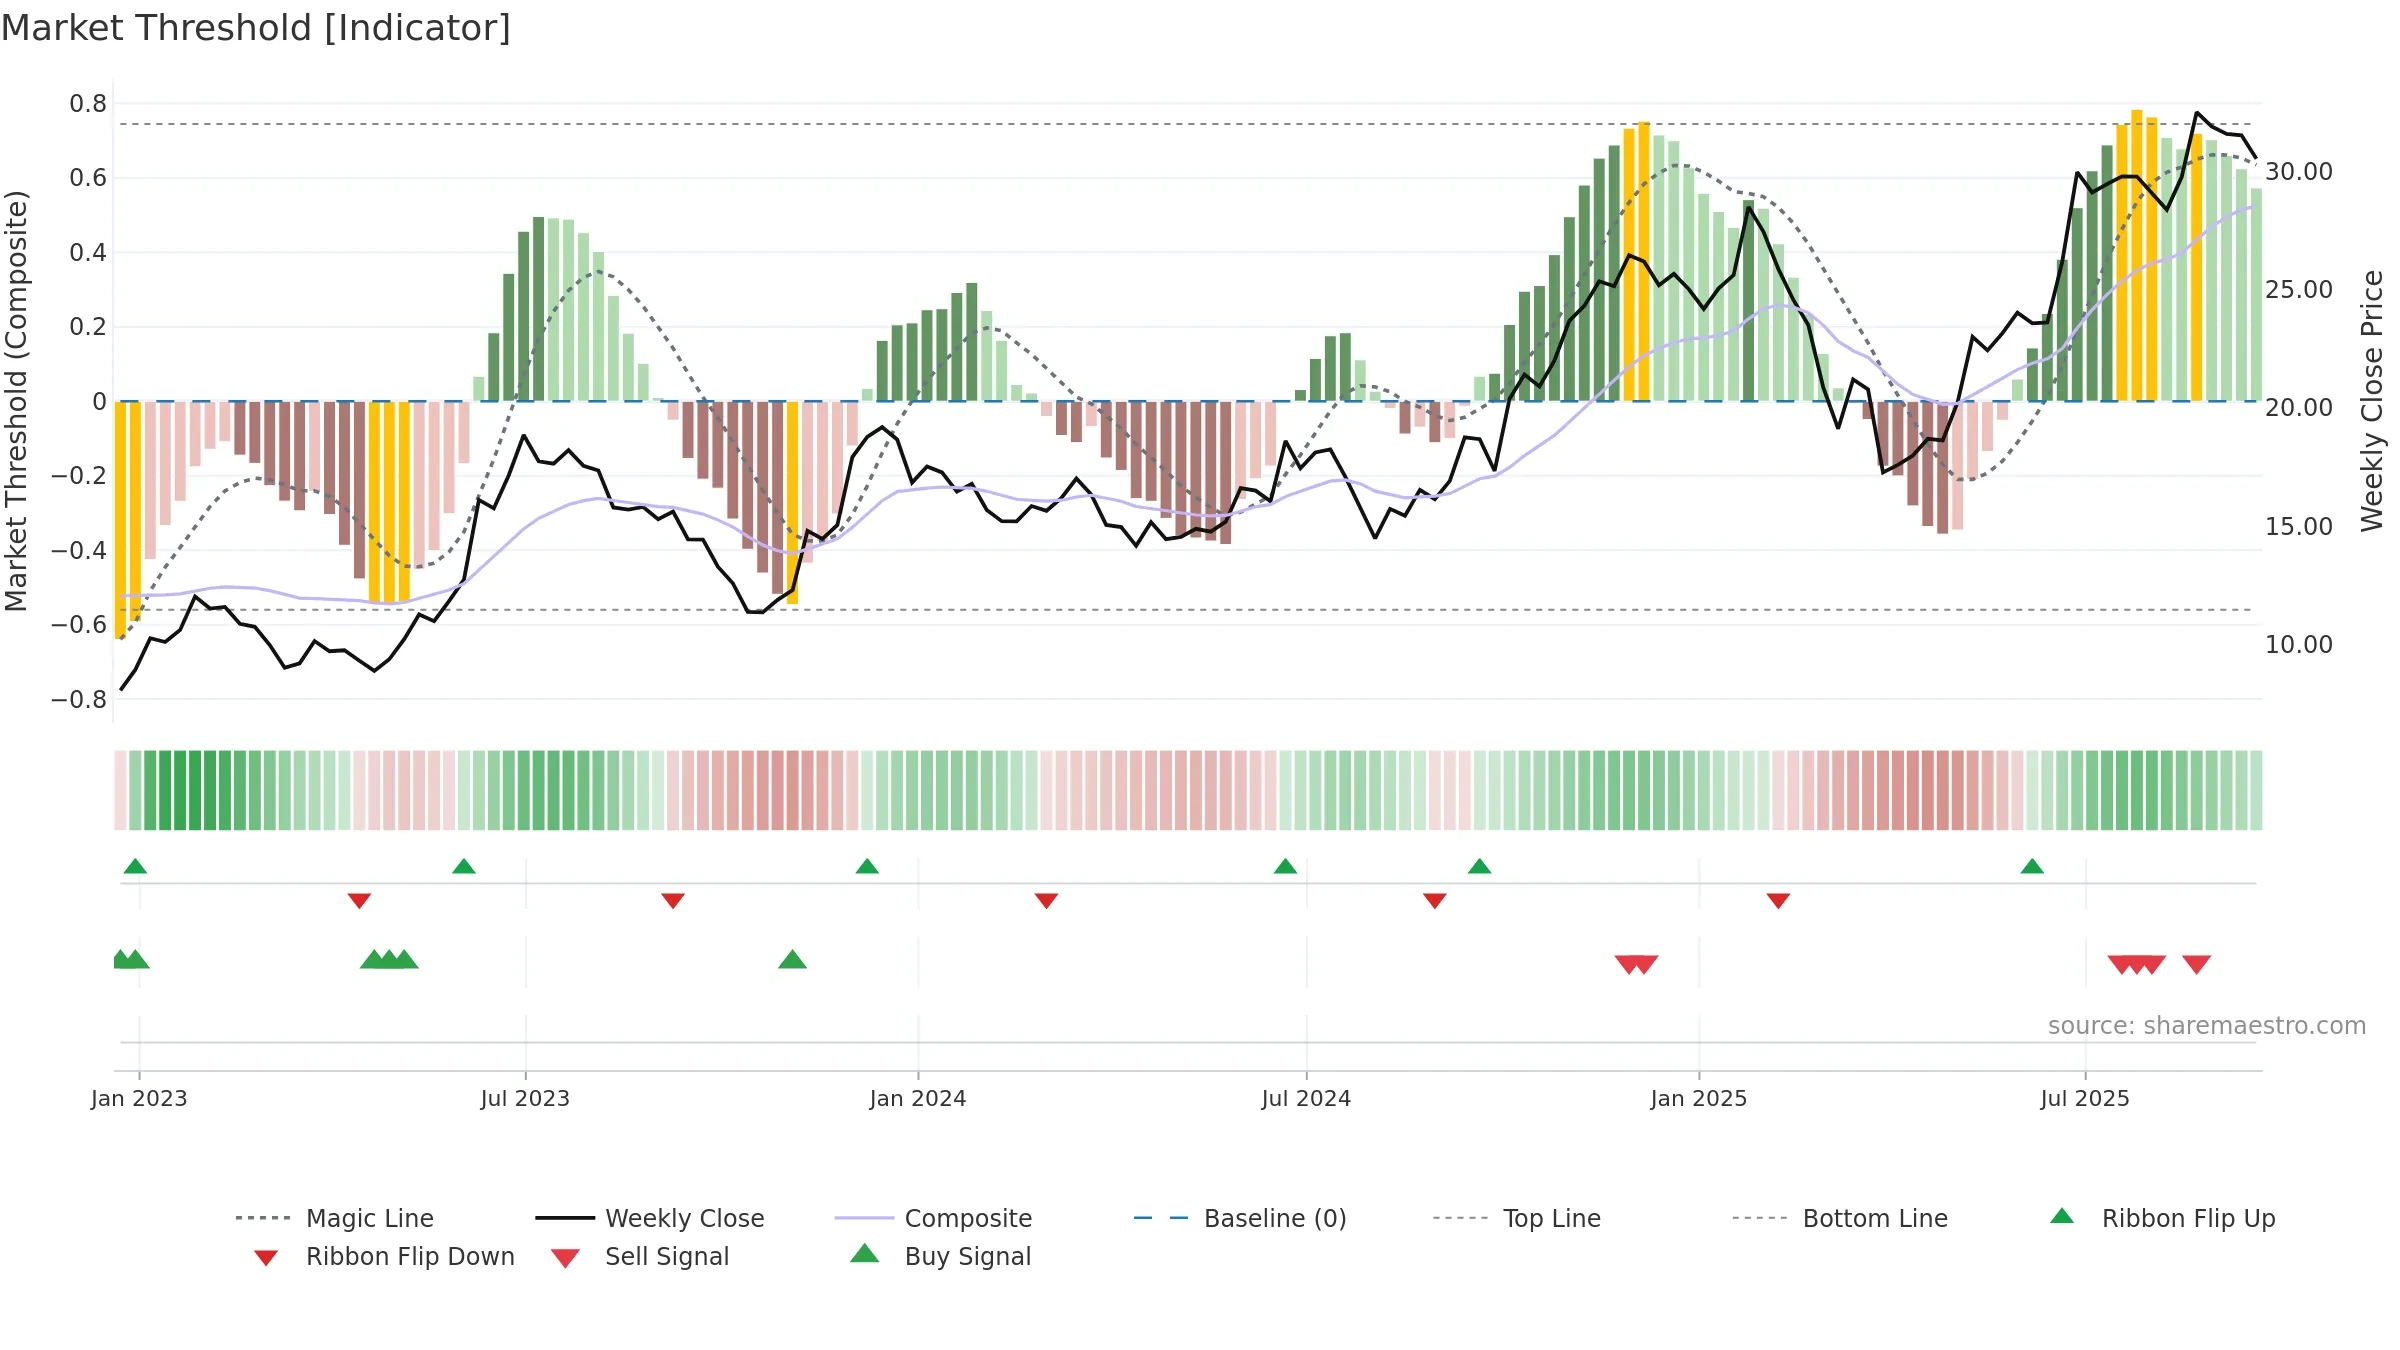Click the Market Threshold (Composite) axis title
2400x1350 pixels.
coord(16,400)
